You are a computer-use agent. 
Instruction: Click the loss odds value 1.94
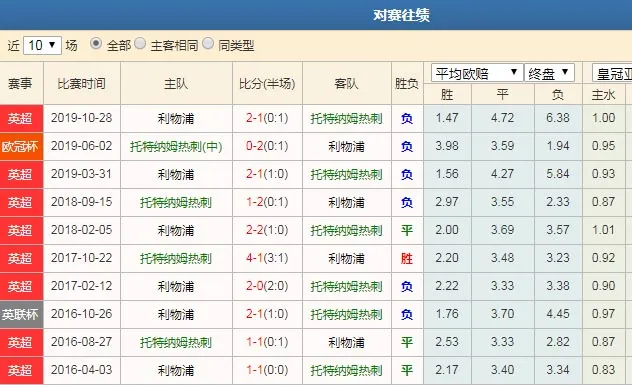click(x=558, y=146)
